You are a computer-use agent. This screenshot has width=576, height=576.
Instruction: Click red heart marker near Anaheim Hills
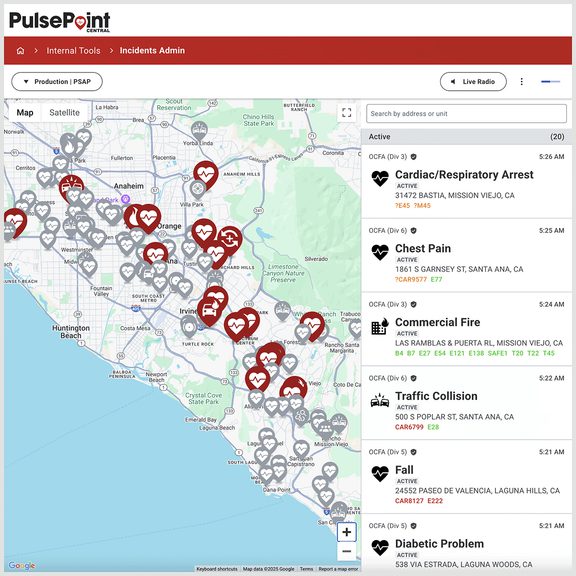[x=206, y=174]
